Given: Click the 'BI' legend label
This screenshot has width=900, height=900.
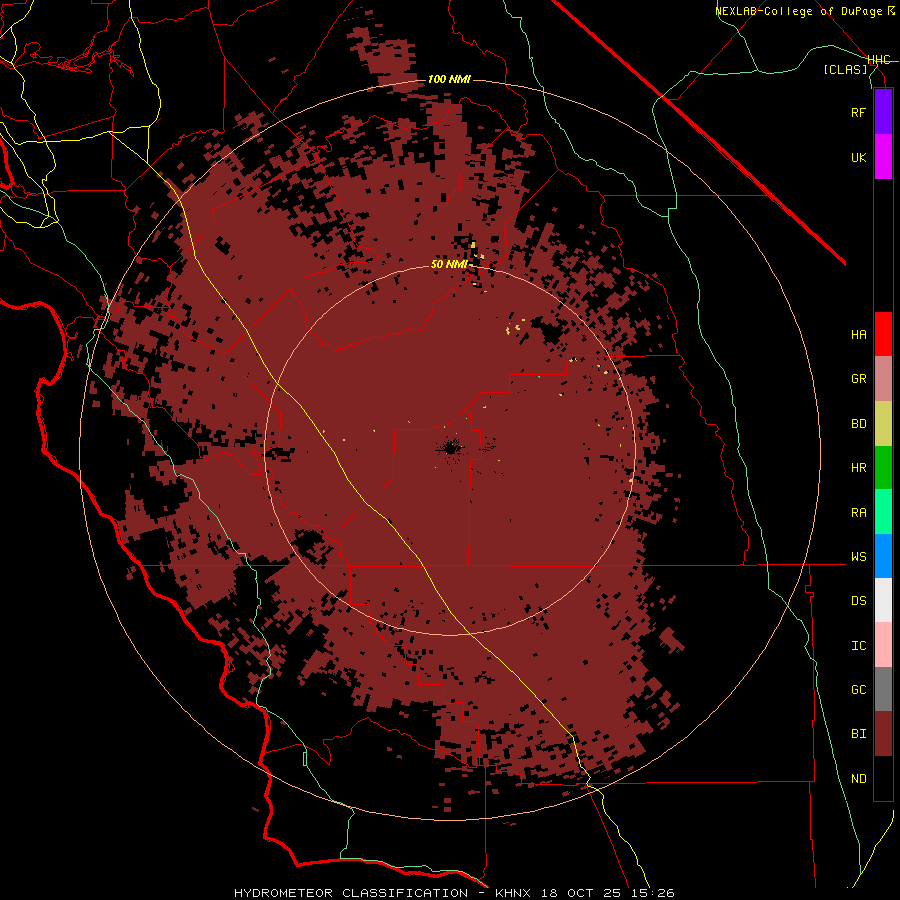Looking at the screenshot, I should tap(858, 734).
